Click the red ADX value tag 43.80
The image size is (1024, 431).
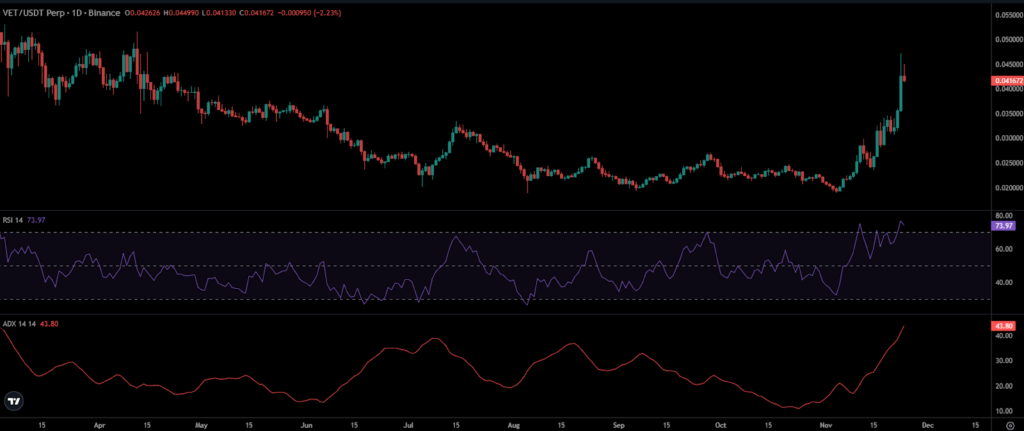(1002, 326)
